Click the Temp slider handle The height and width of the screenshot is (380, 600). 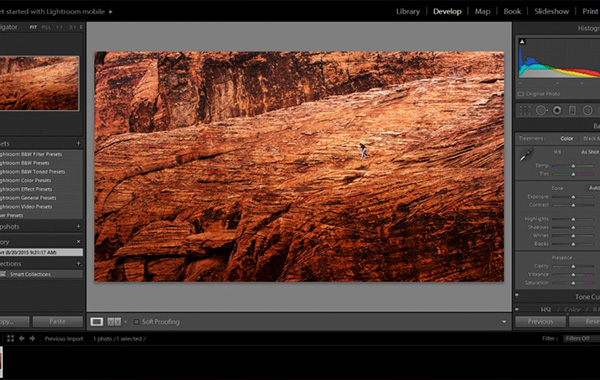573,166
